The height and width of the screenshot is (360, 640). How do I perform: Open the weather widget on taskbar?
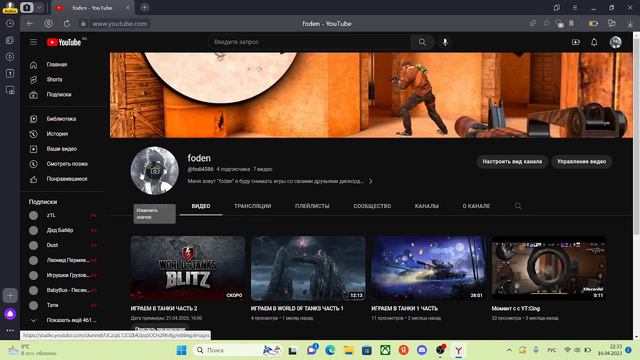tap(33, 350)
